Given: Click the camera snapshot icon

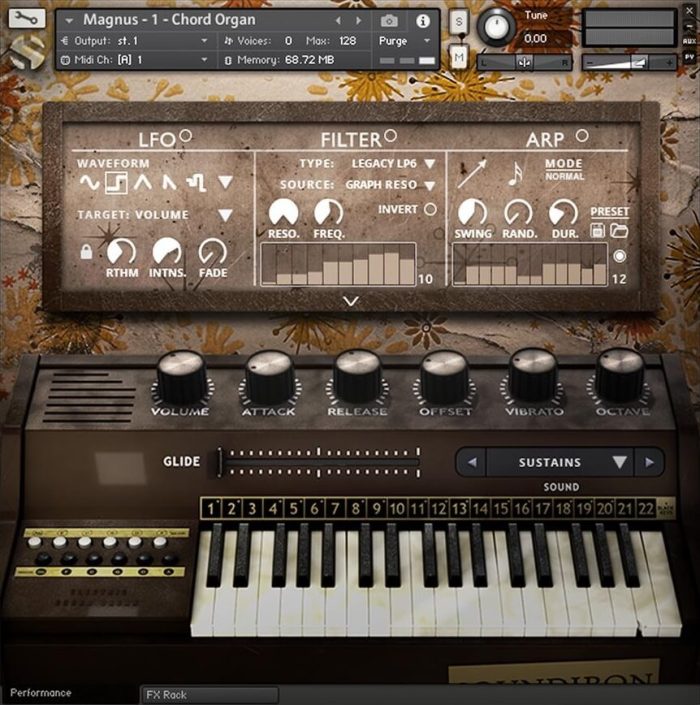Looking at the screenshot, I should (x=389, y=21).
